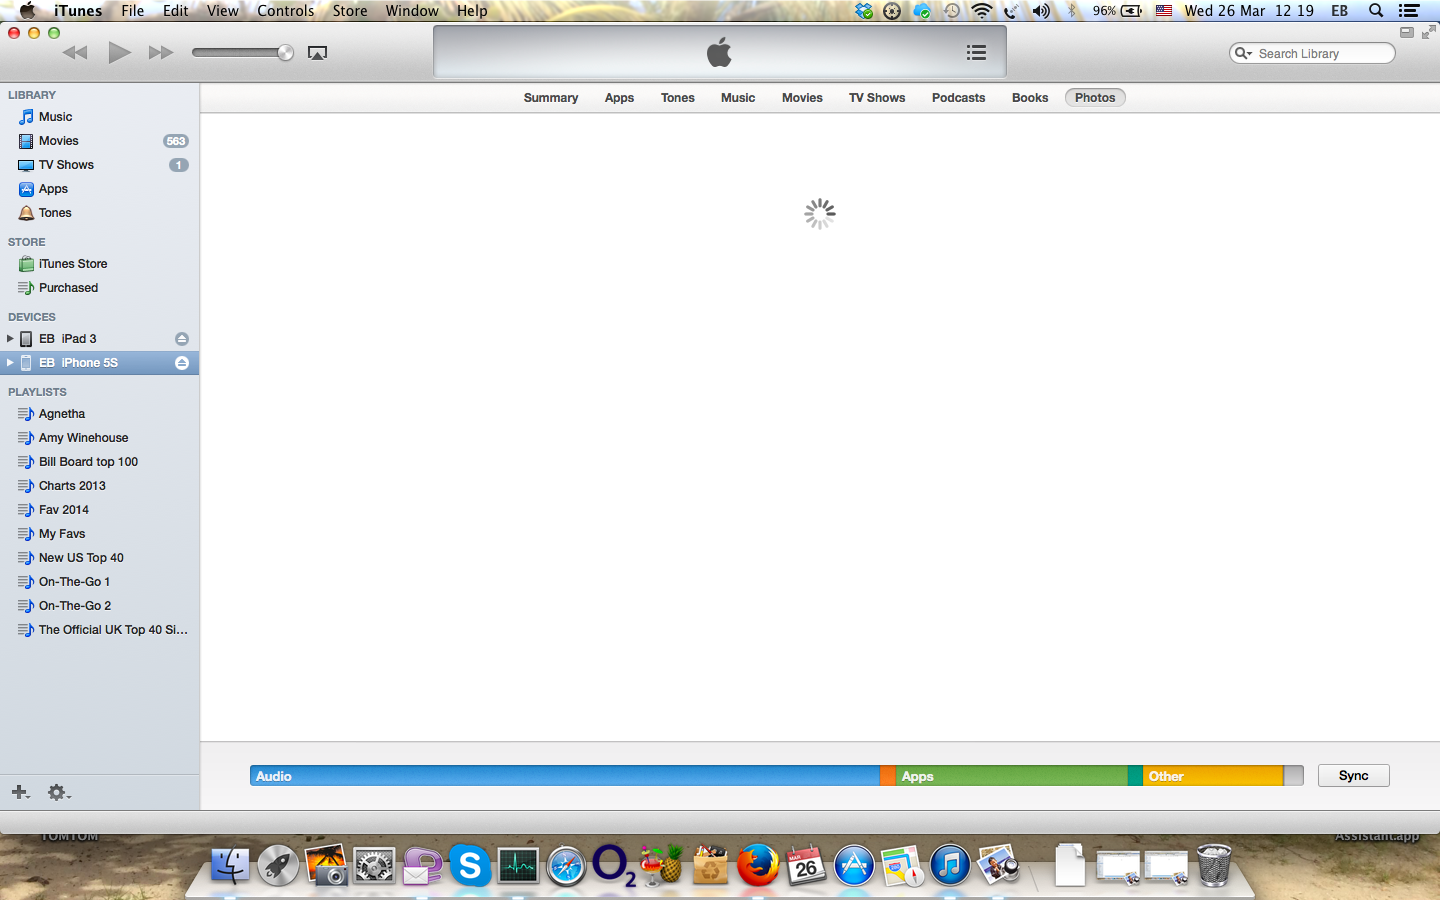
Task: Select the EB iPad 3 device
Action: click(x=99, y=339)
